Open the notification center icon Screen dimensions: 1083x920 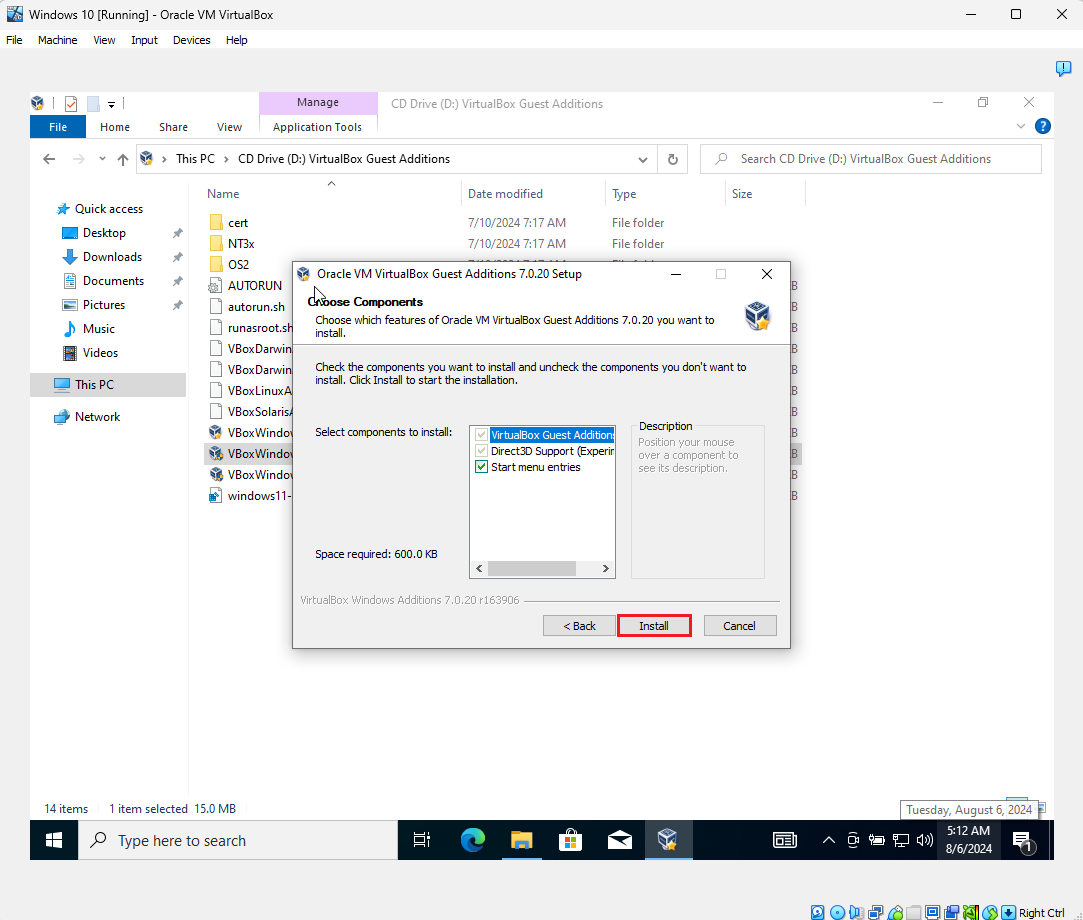pos(1023,841)
